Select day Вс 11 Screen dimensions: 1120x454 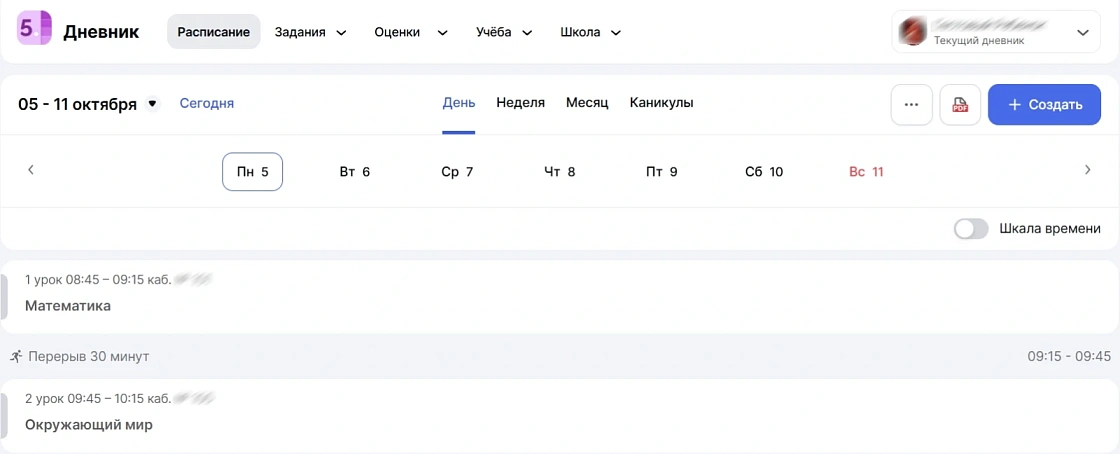pos(866,171)
